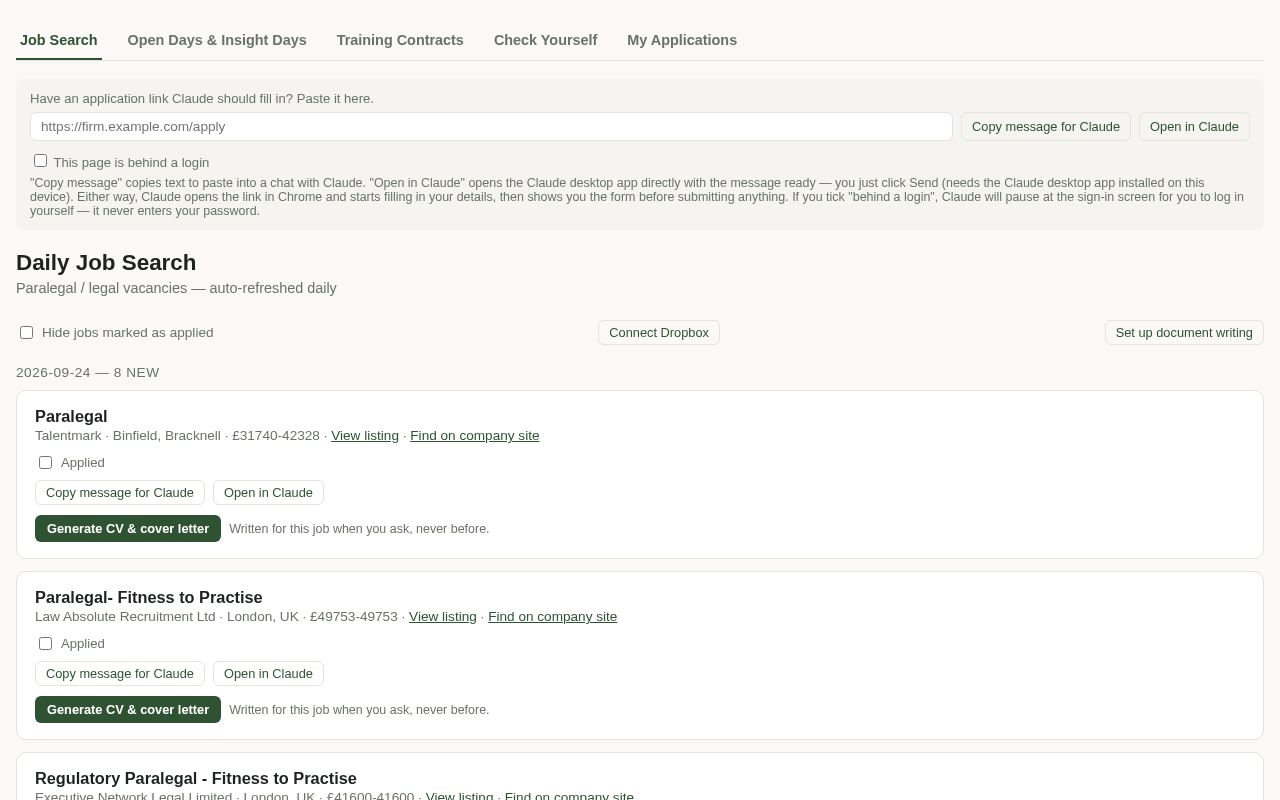
Task: Find Talentmark Paralegal job on company site
Action: [474, 436]
